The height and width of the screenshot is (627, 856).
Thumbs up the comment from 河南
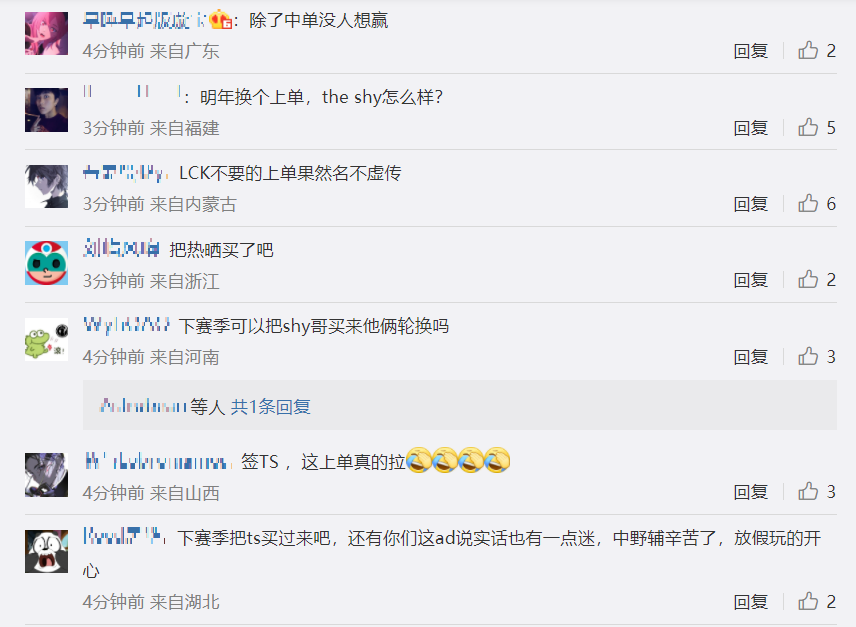pyautogui.click(x=808, y=356)
